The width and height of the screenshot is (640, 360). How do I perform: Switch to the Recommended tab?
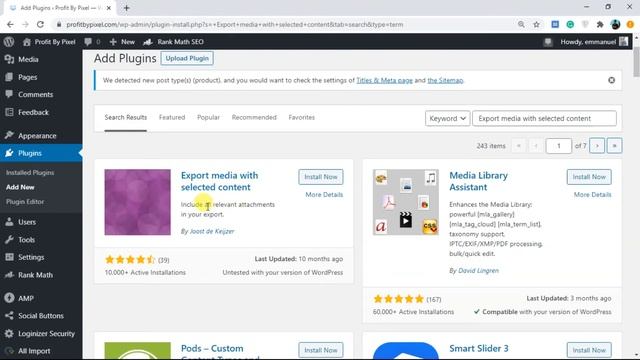tap(254, 118)
